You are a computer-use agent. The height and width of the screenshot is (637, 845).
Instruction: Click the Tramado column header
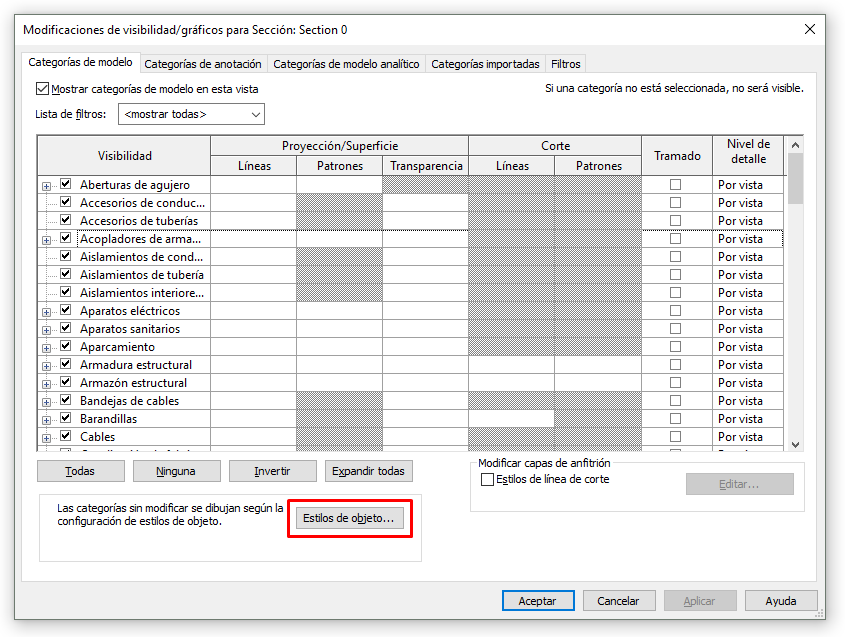(x=677, y=156)
